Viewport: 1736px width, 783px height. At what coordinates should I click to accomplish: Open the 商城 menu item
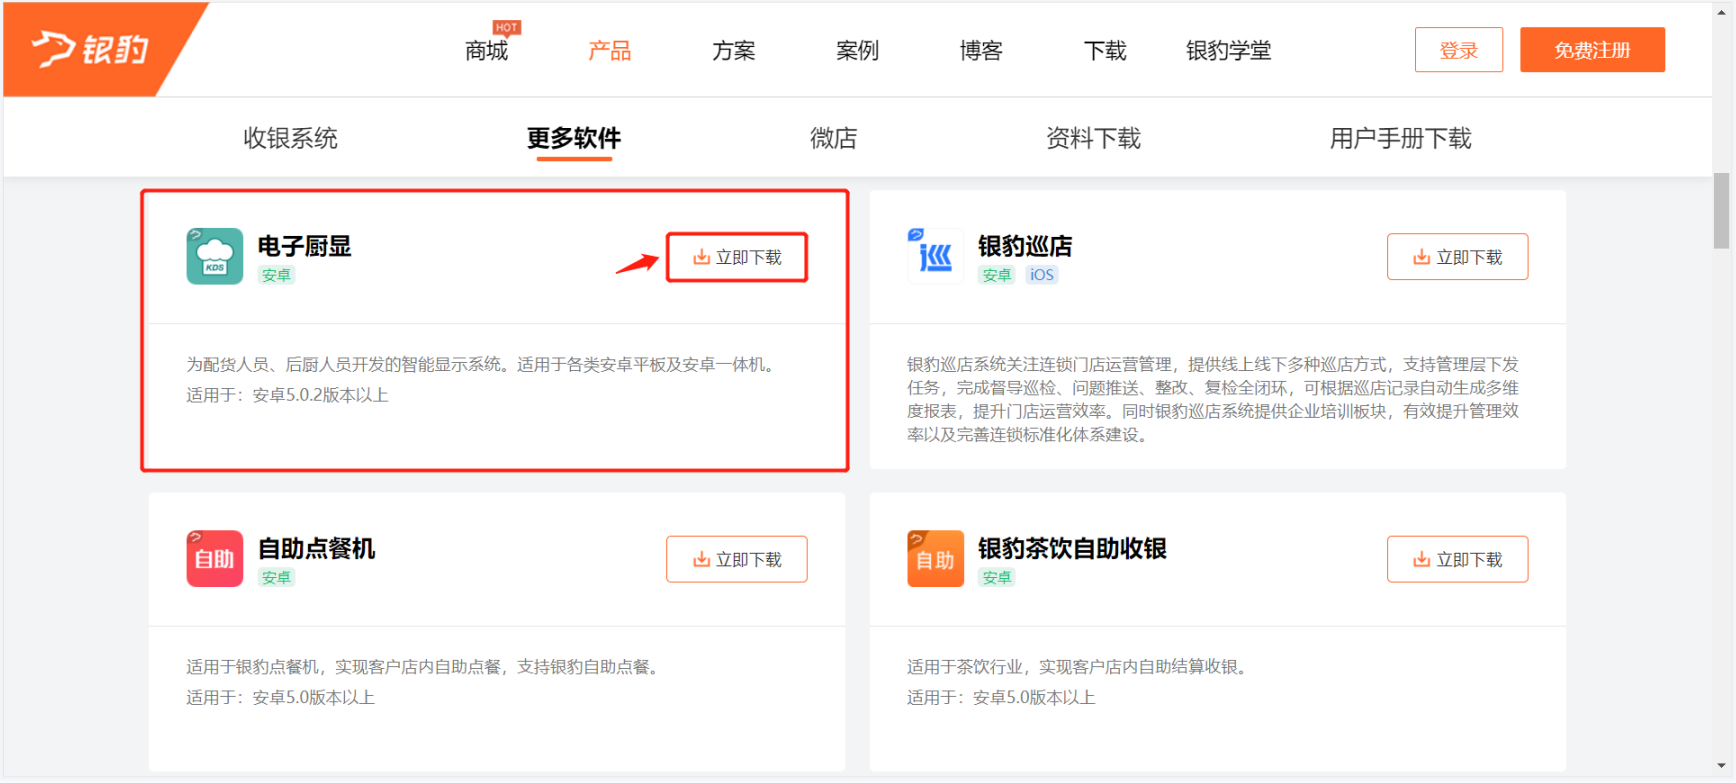(x=487, y=51)
